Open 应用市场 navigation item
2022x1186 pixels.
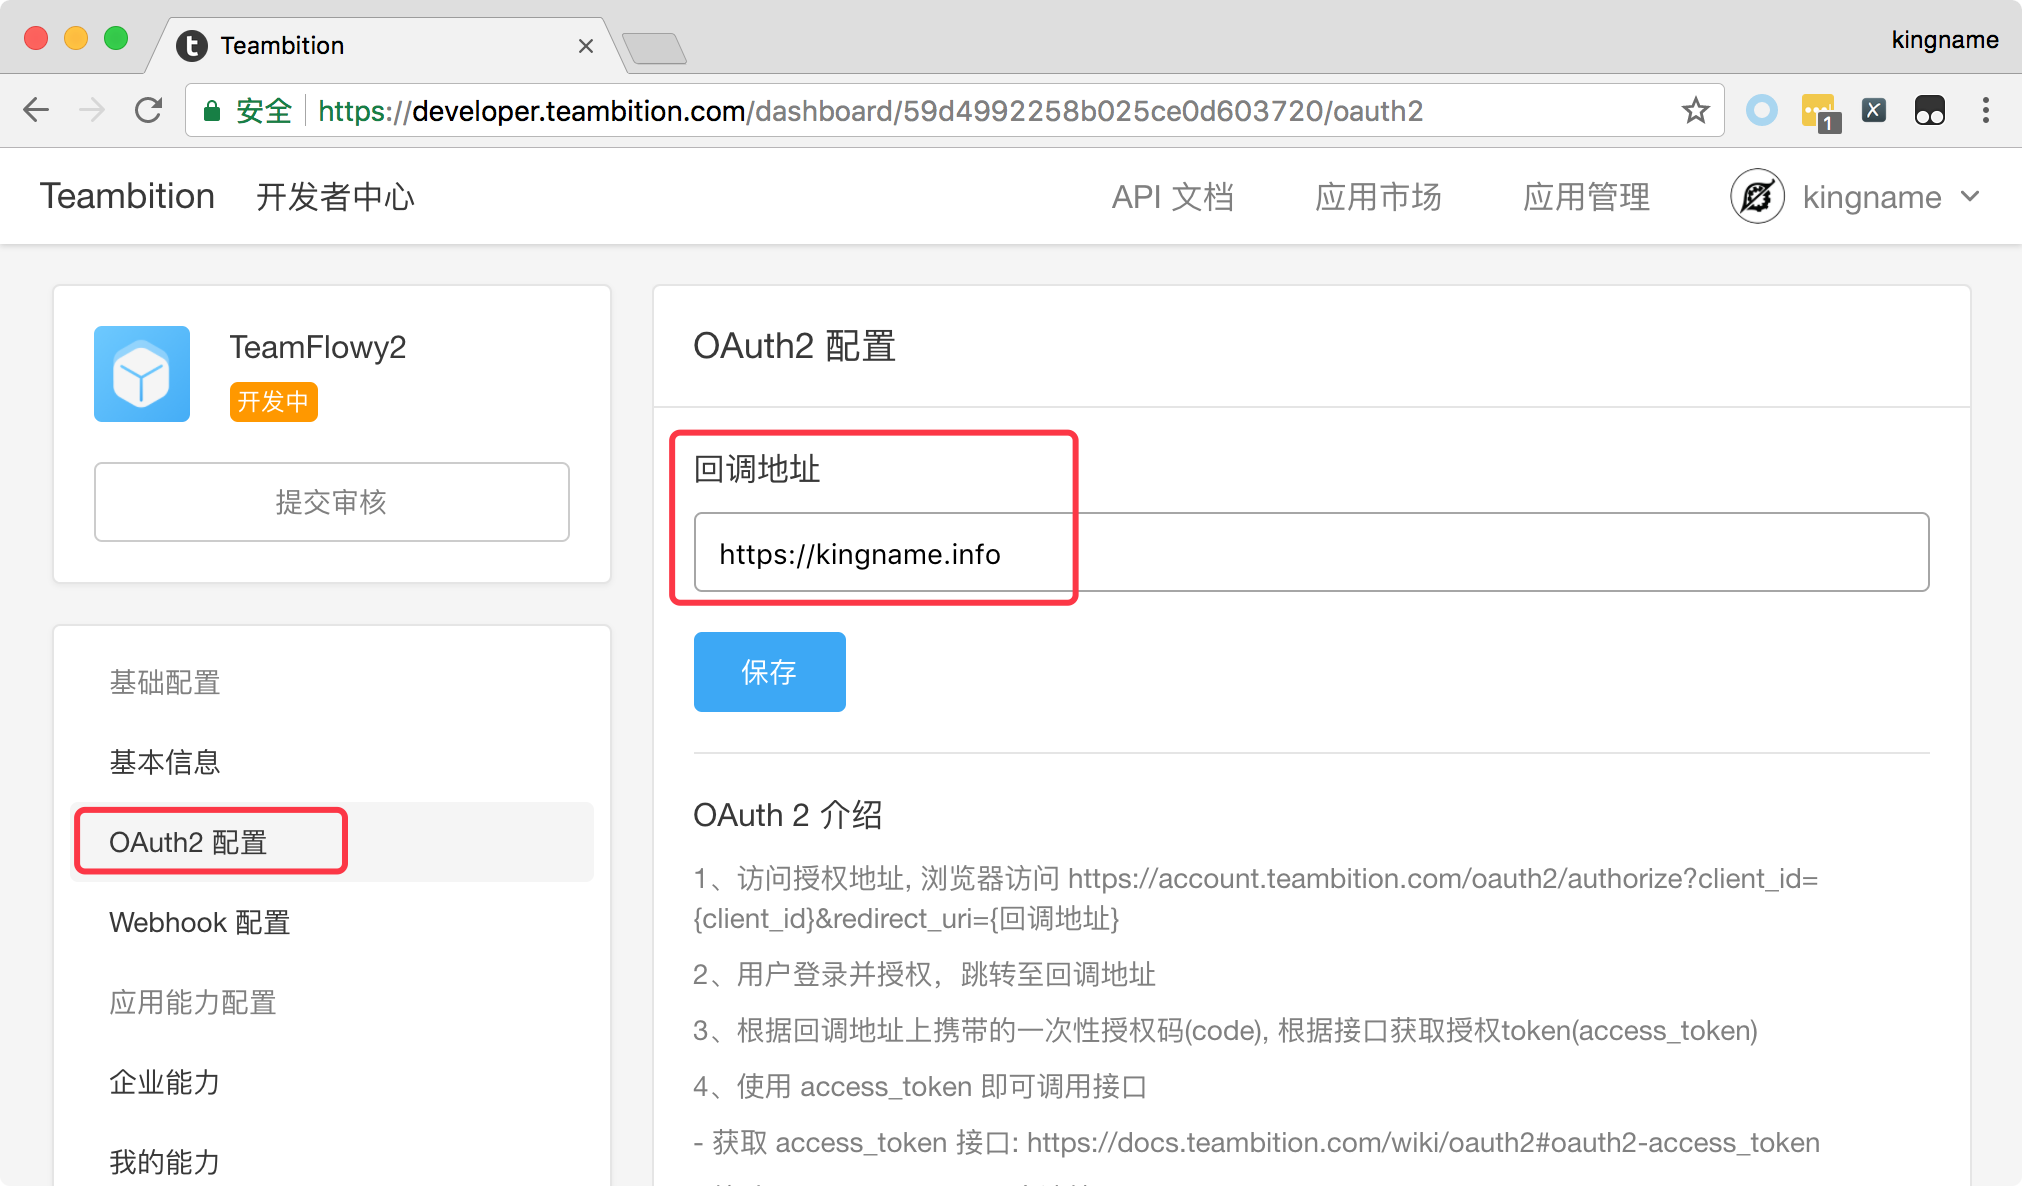click(1378, 197)
